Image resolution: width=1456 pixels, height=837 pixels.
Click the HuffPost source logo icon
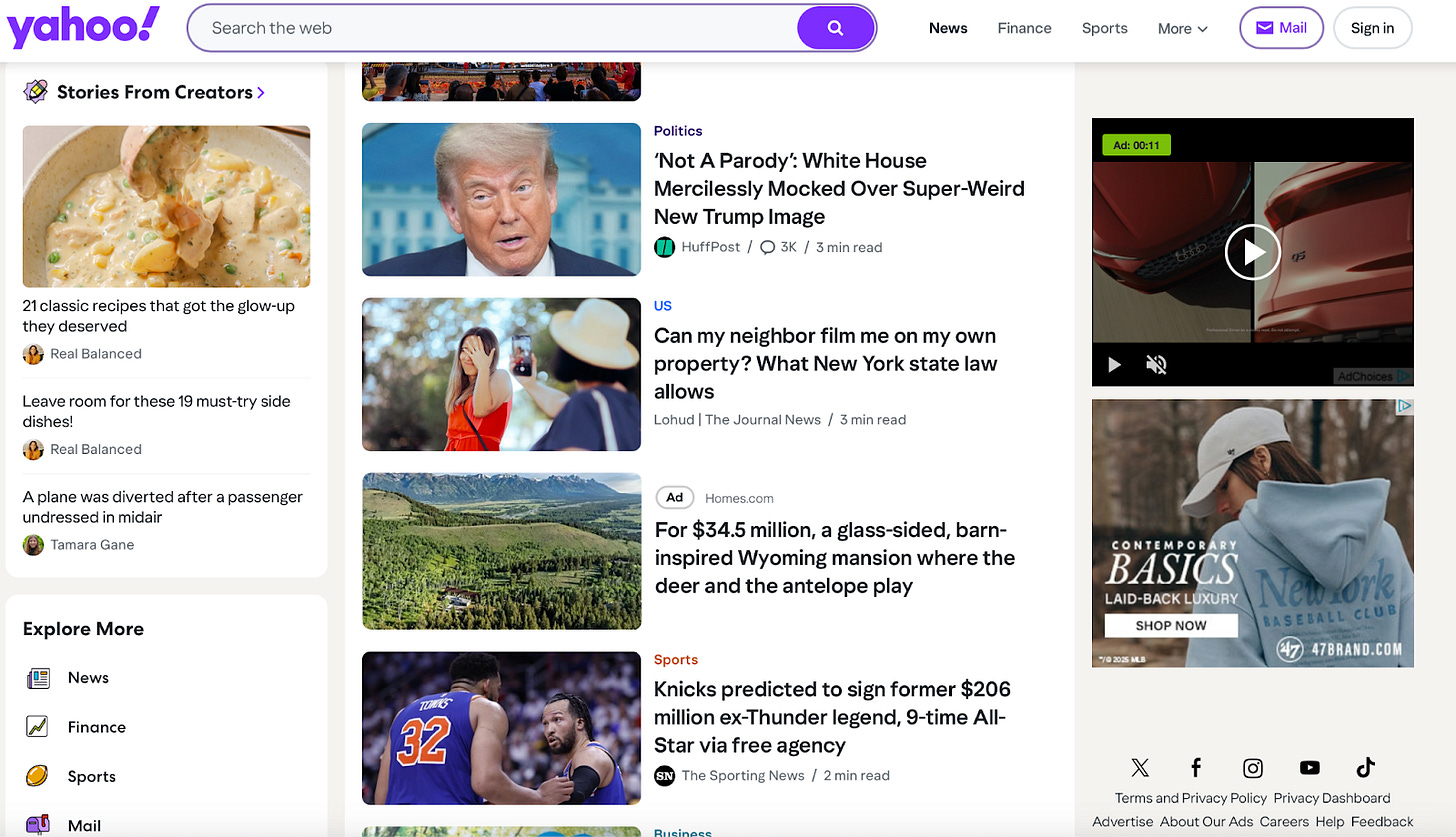[664, 247]
